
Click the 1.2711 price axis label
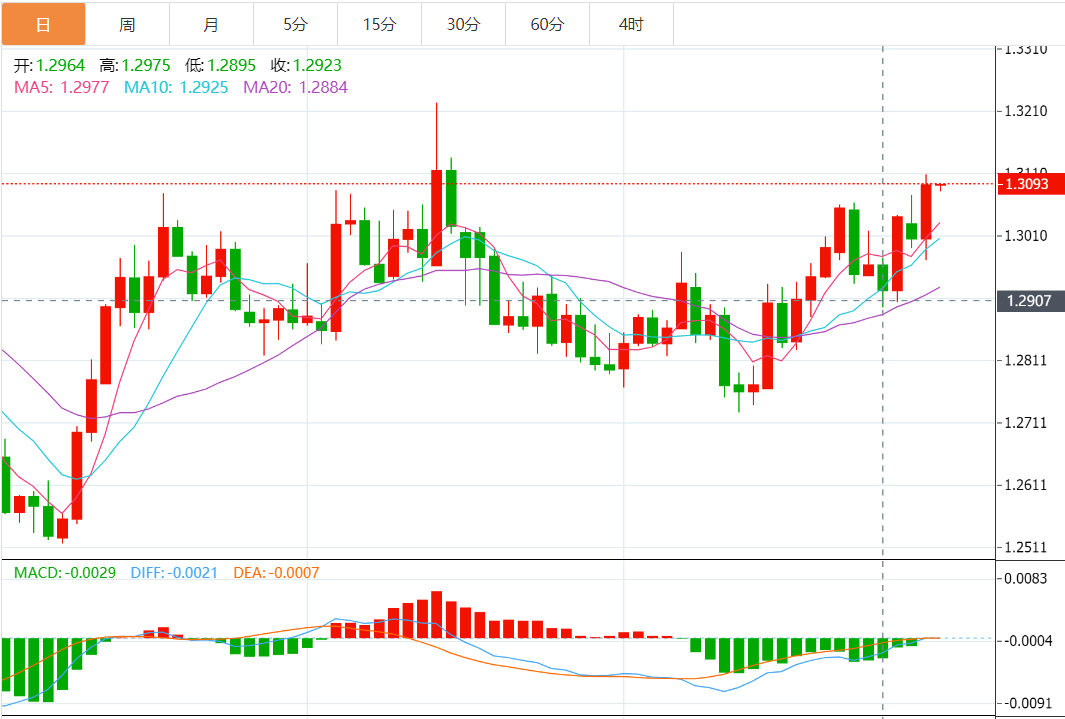click(x=1026, y=423)
